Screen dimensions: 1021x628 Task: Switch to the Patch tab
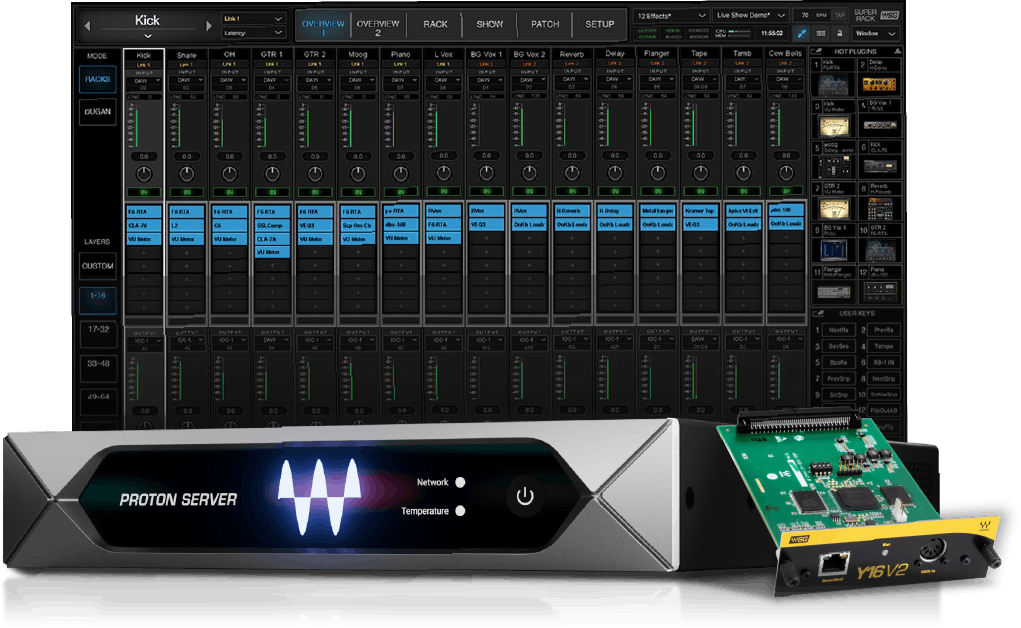545,24
